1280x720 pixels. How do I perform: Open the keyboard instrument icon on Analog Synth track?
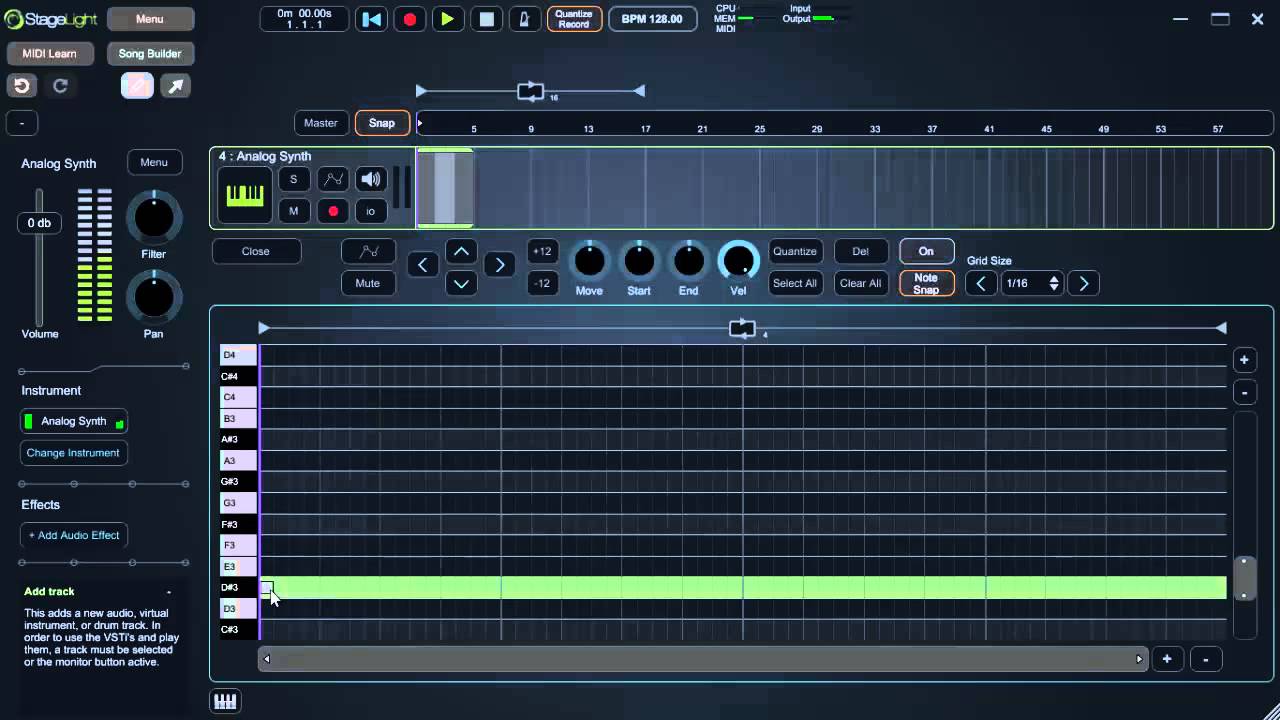tap(244, 195)
